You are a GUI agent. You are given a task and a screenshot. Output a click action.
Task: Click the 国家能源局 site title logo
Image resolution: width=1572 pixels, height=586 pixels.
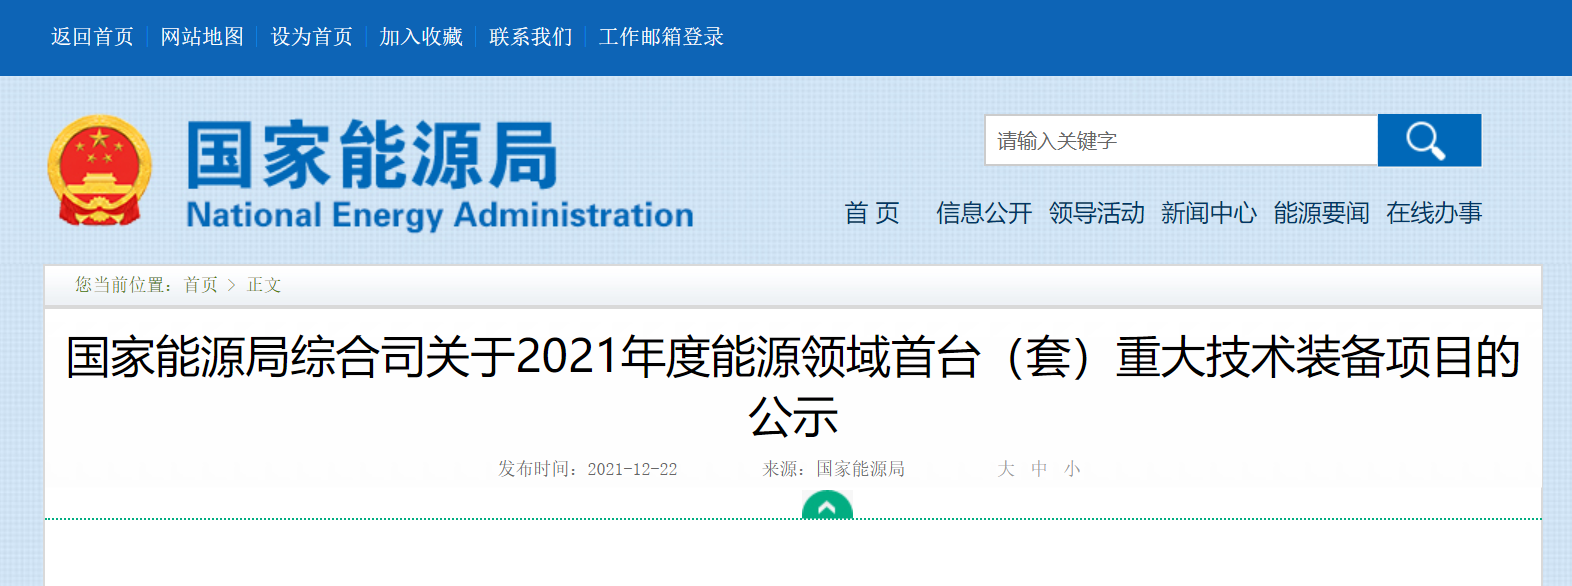[372, 155]
